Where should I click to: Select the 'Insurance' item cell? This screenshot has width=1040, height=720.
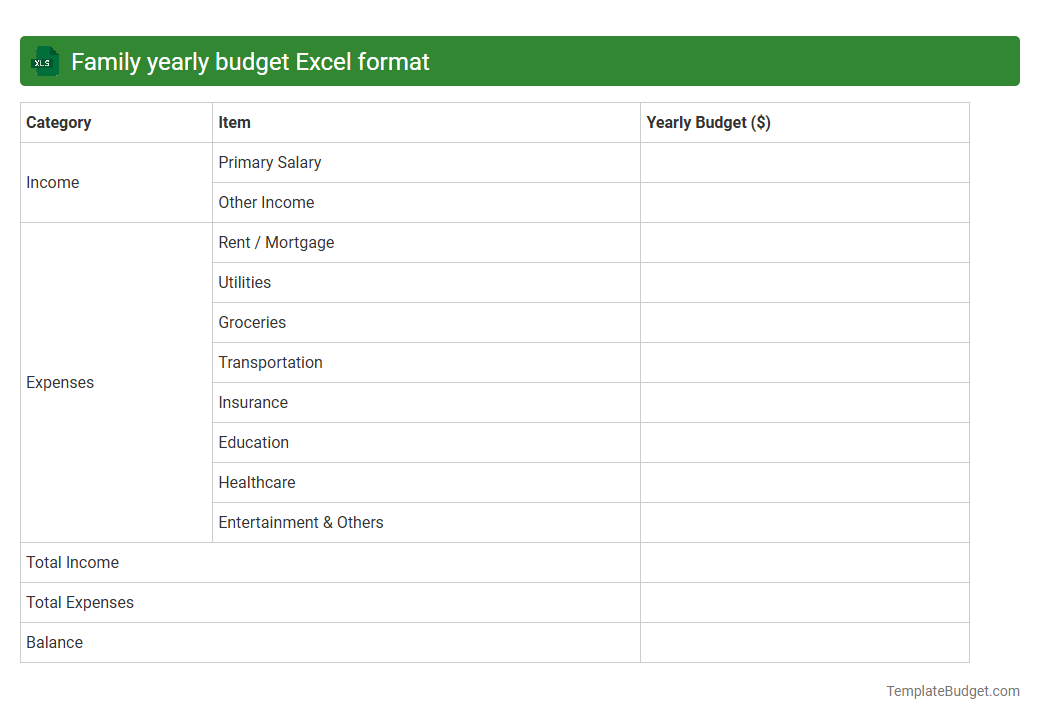253,402
